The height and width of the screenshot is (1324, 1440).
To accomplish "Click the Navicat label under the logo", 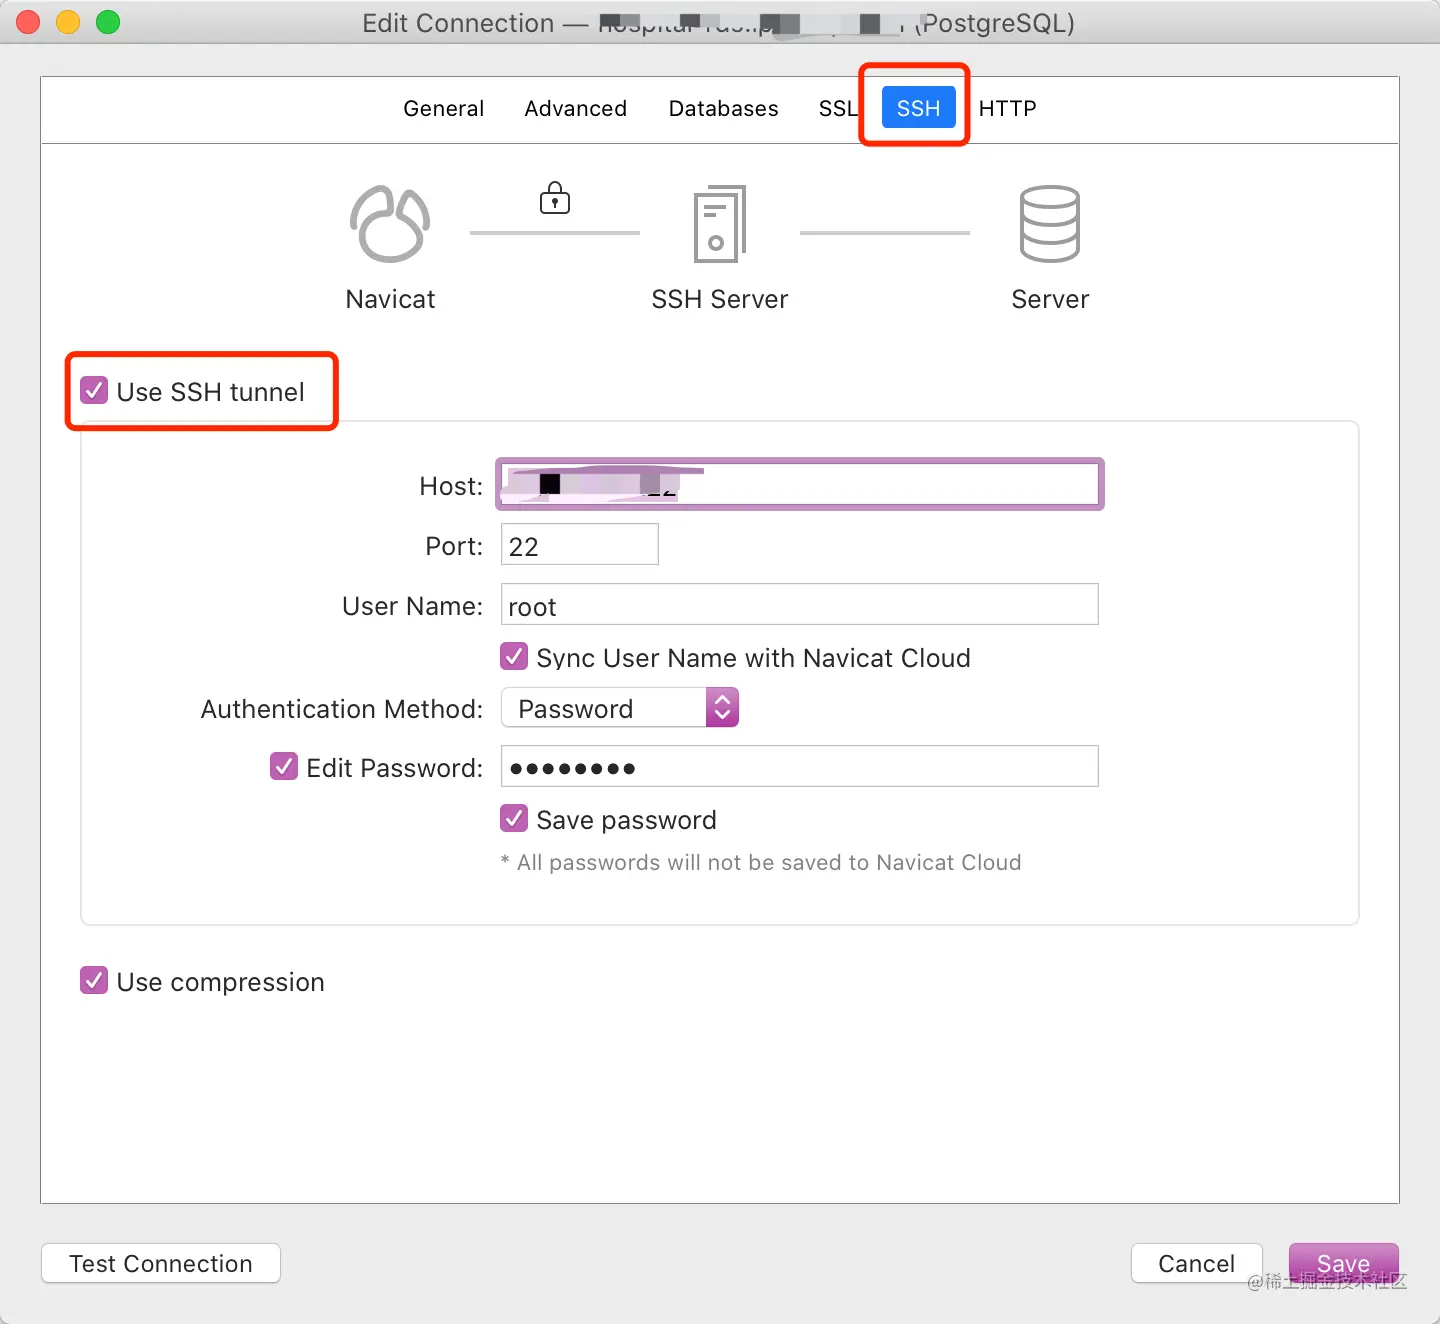I will (390, 299).
